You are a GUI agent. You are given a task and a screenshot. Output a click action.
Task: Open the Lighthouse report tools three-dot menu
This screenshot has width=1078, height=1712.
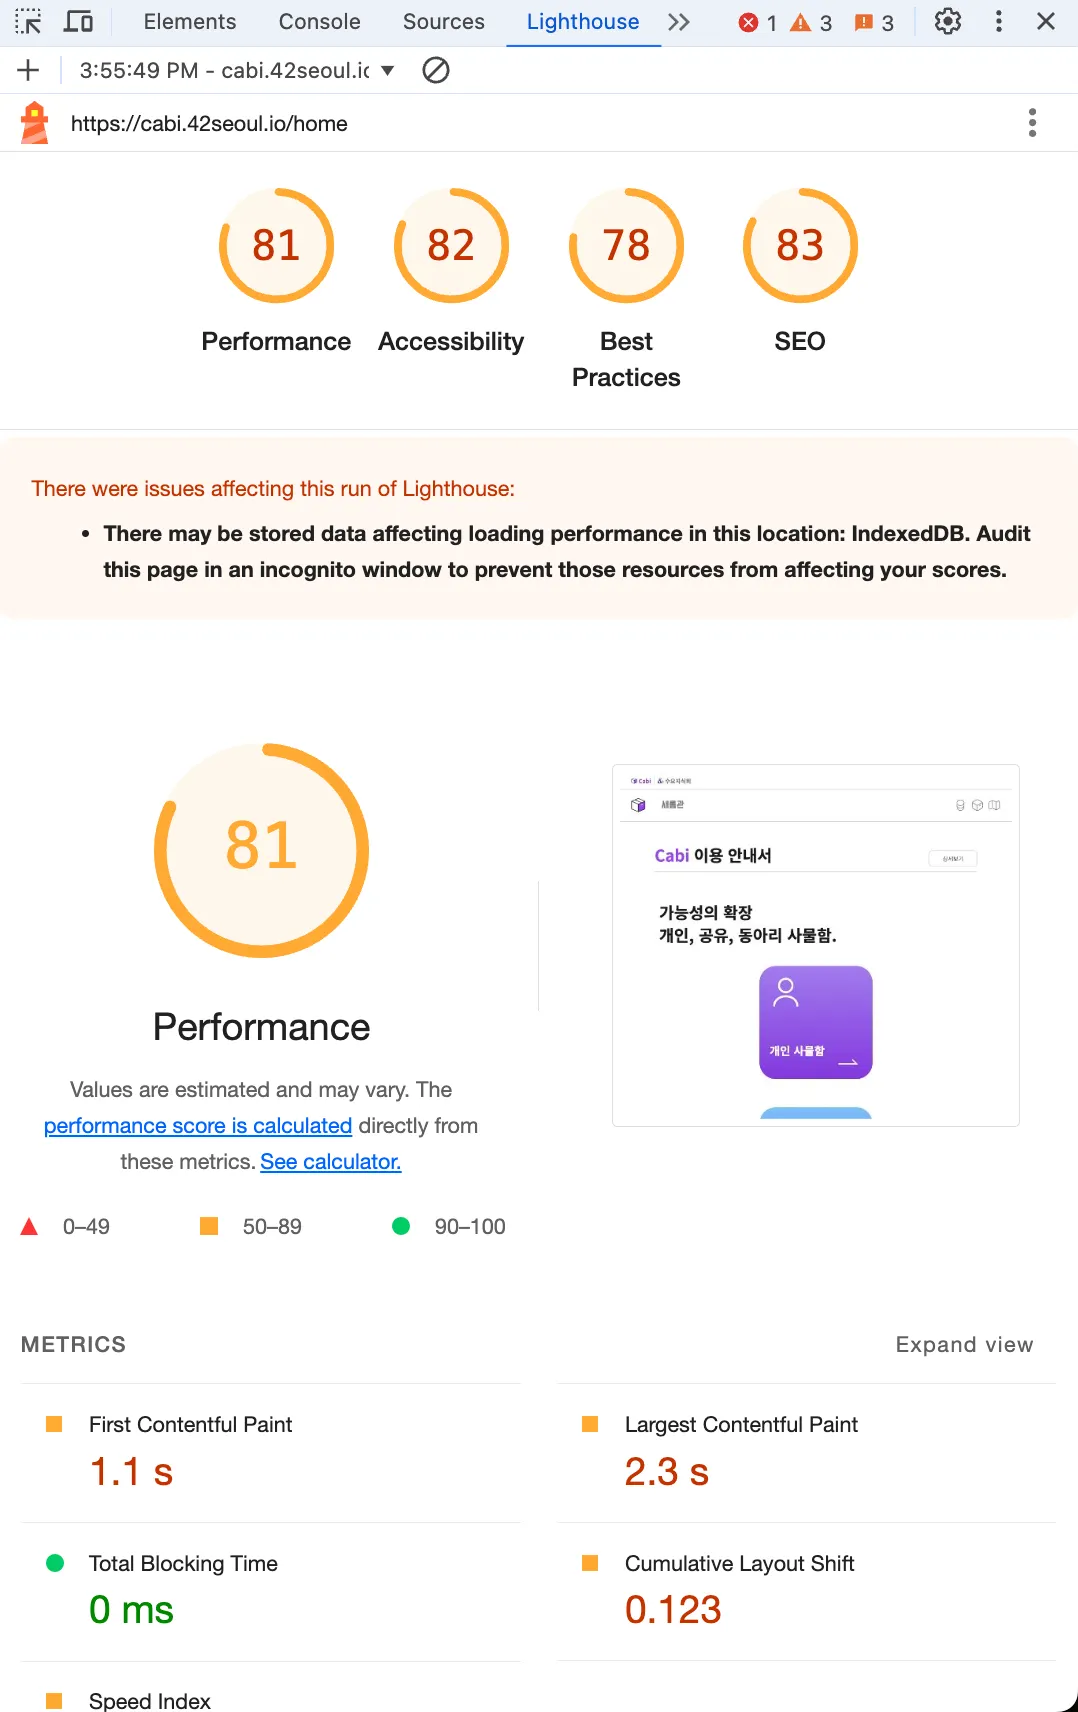coord(1032,123)
